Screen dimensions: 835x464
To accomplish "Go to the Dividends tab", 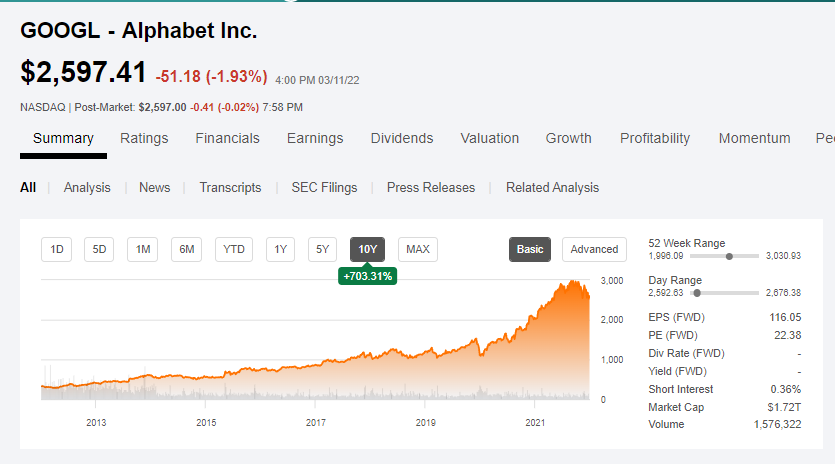I will click(402, 139).
